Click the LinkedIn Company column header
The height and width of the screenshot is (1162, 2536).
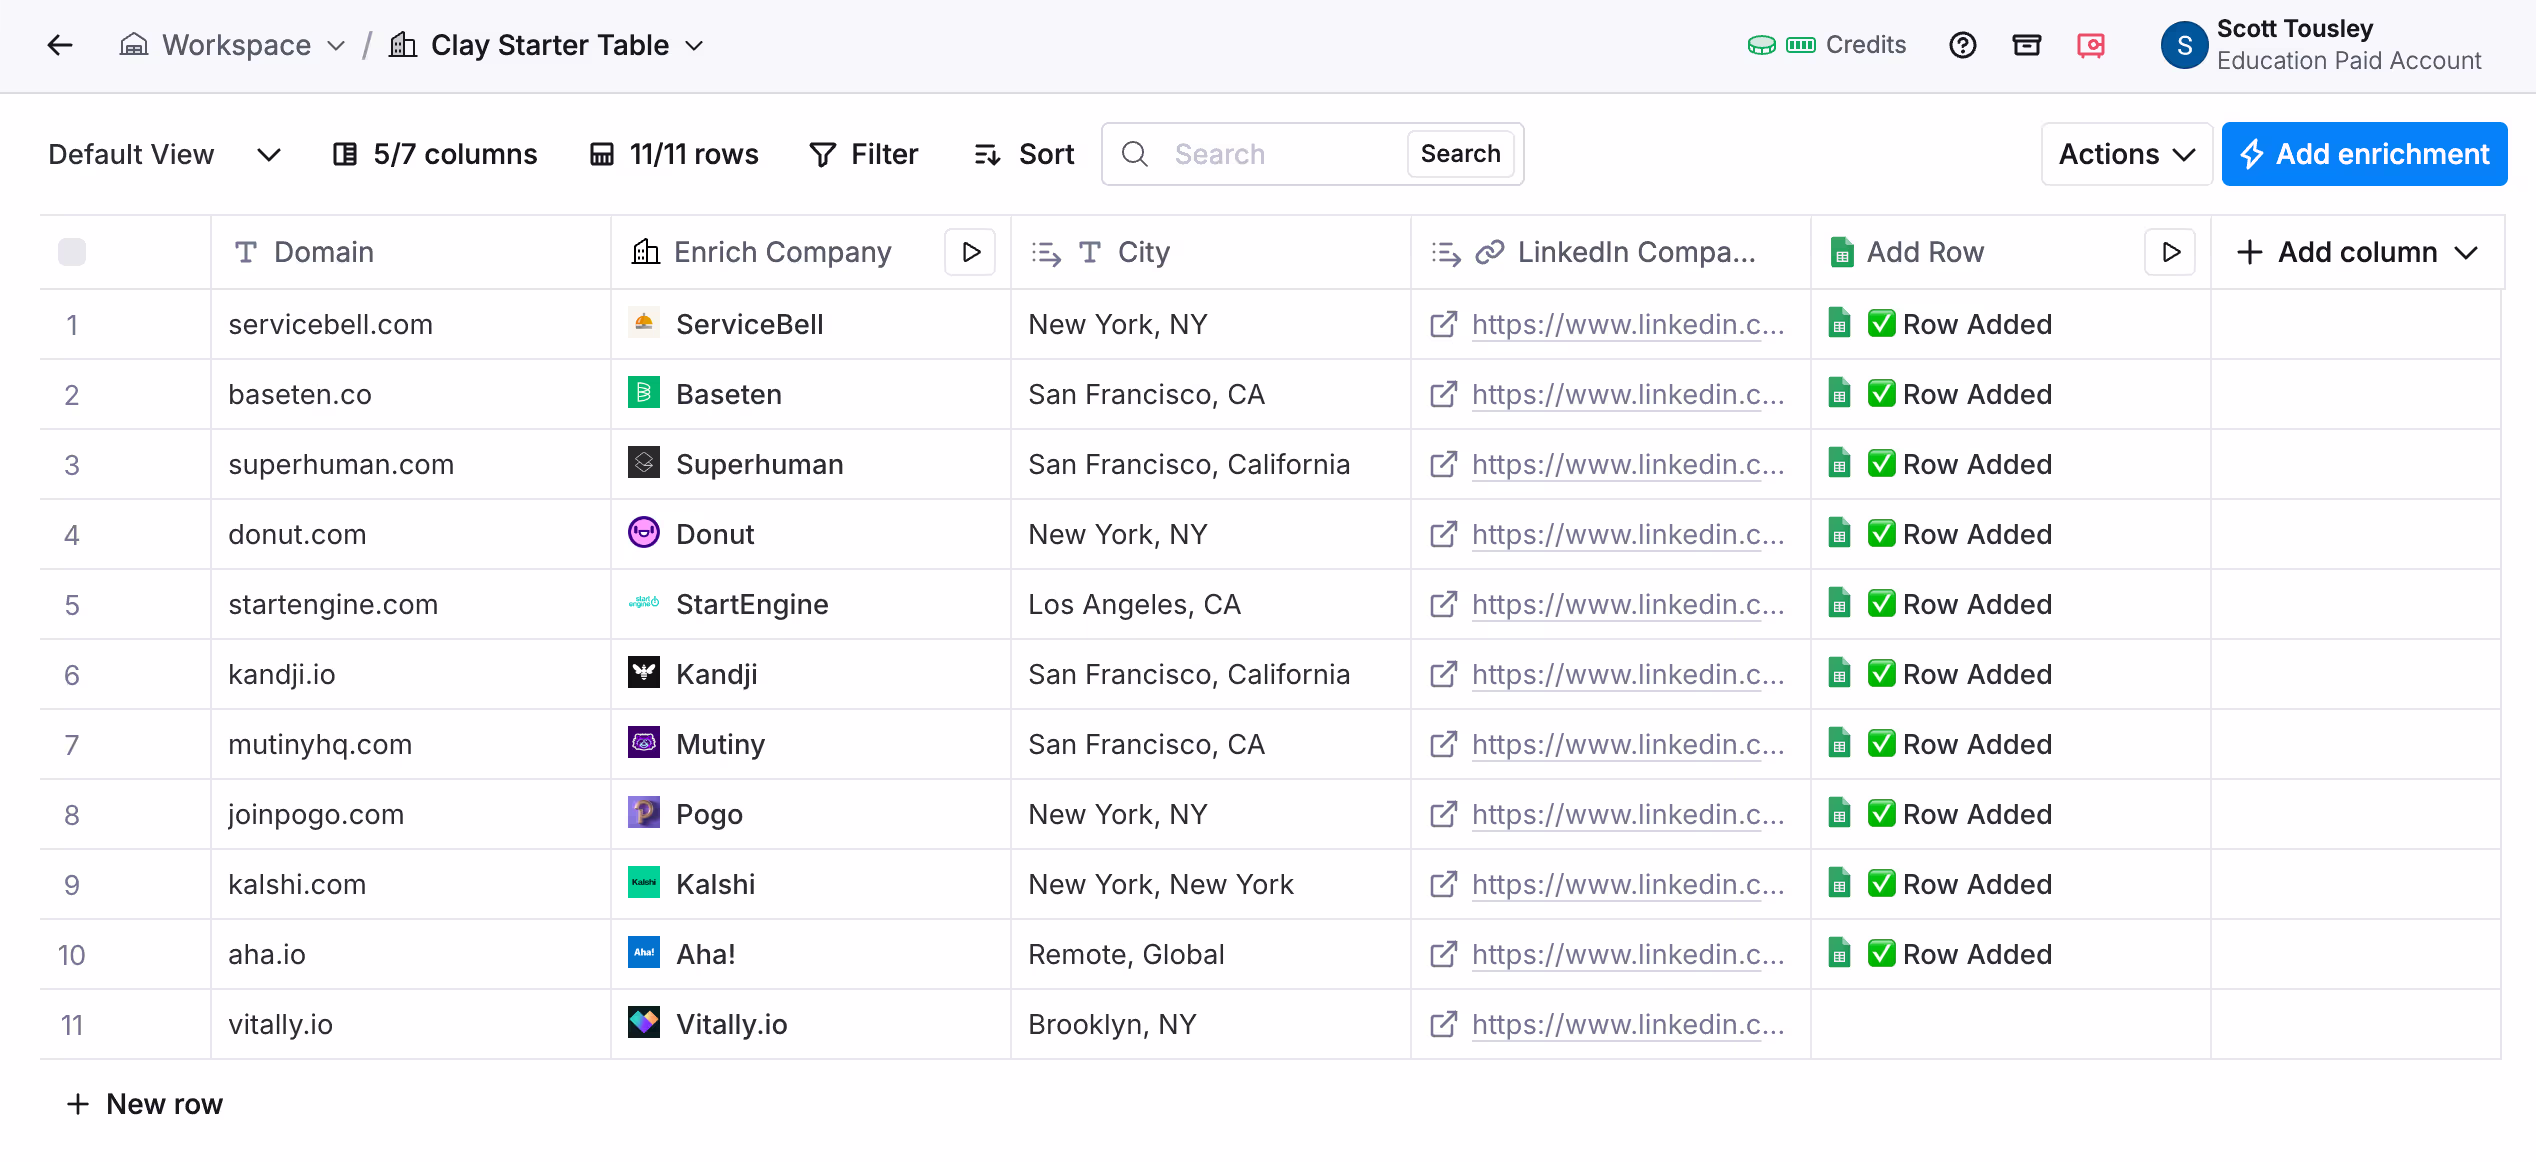[x=1610, y=252]
